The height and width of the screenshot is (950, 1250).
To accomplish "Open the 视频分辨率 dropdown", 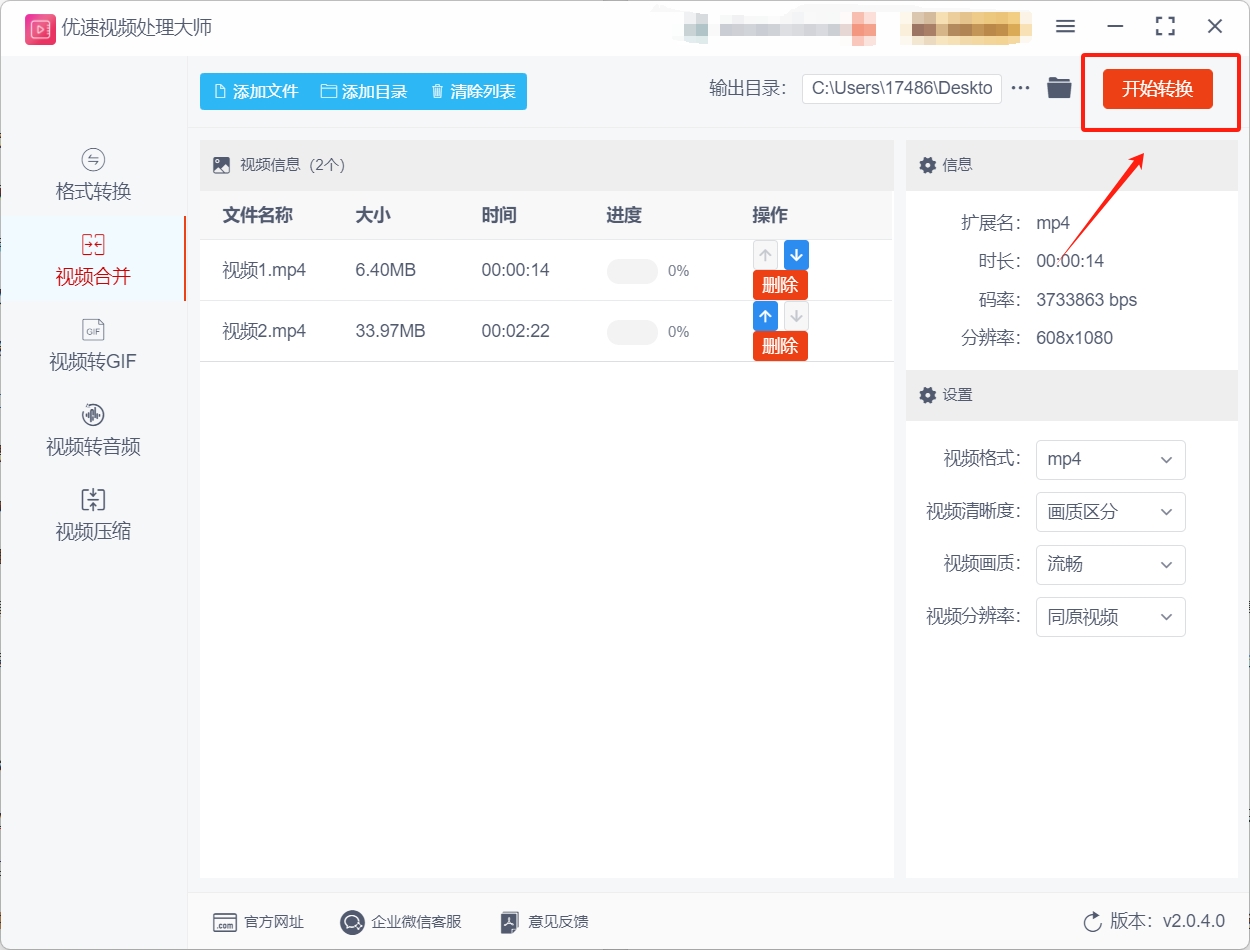I will (1110, 617).
